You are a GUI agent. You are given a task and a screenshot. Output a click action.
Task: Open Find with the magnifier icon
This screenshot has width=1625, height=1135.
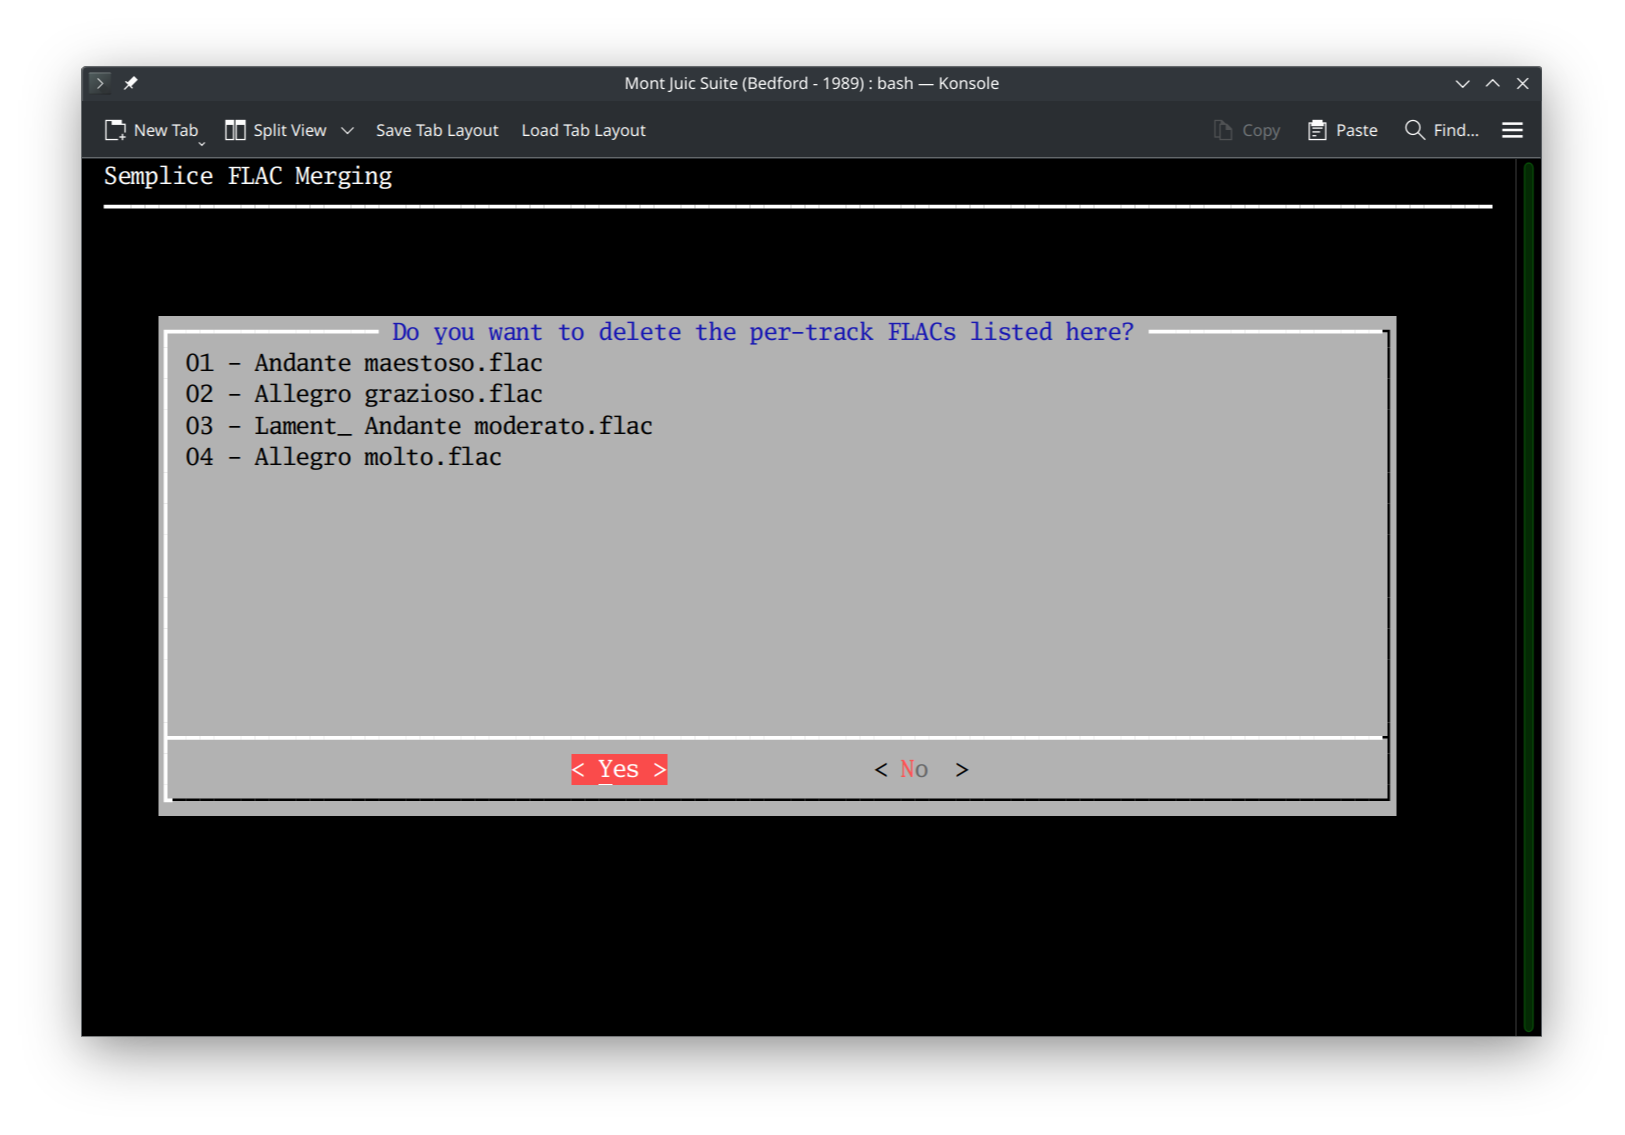pyautogui.click(x=1414, y=129)
